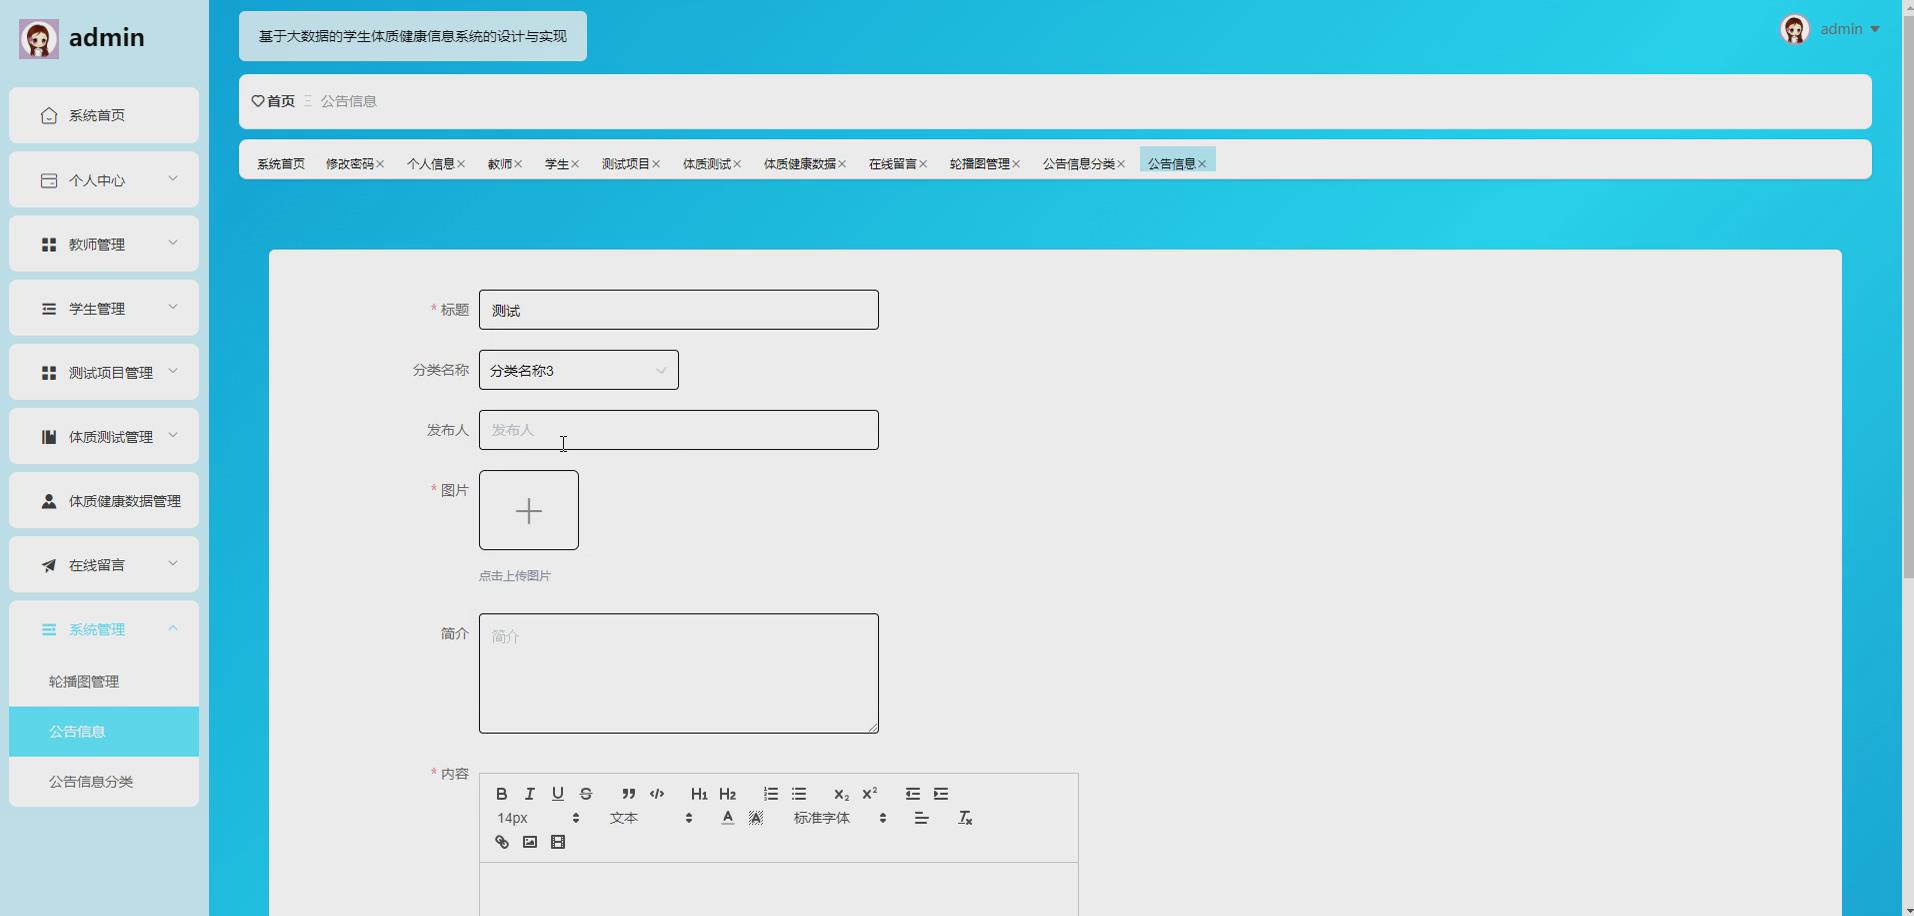Image resolution: width=1914 pixels, height=916 pixels.
Task: Close the 学生 tab
Action: (x=575, y=164)
